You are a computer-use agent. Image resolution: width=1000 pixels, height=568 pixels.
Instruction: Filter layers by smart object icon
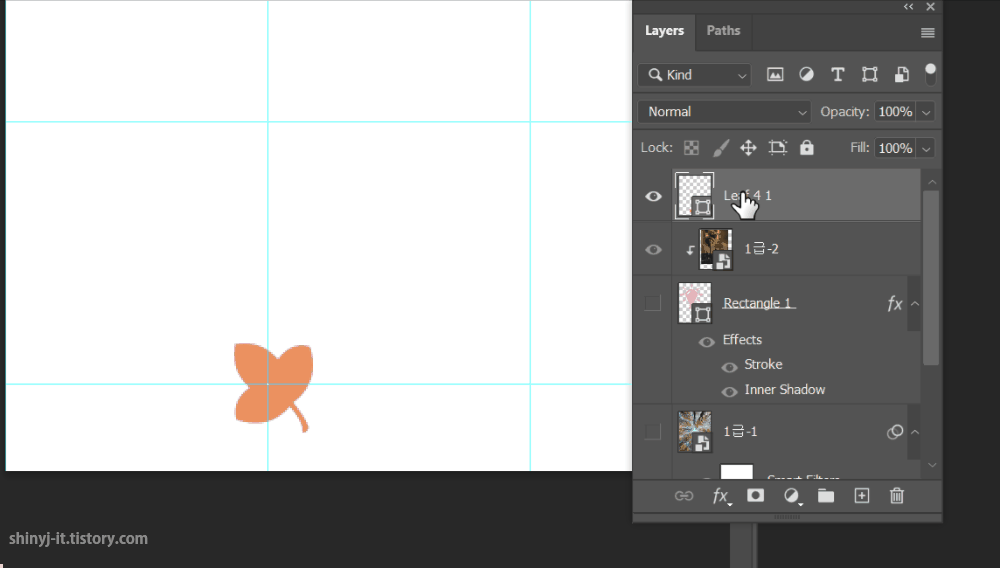[901, 75]
